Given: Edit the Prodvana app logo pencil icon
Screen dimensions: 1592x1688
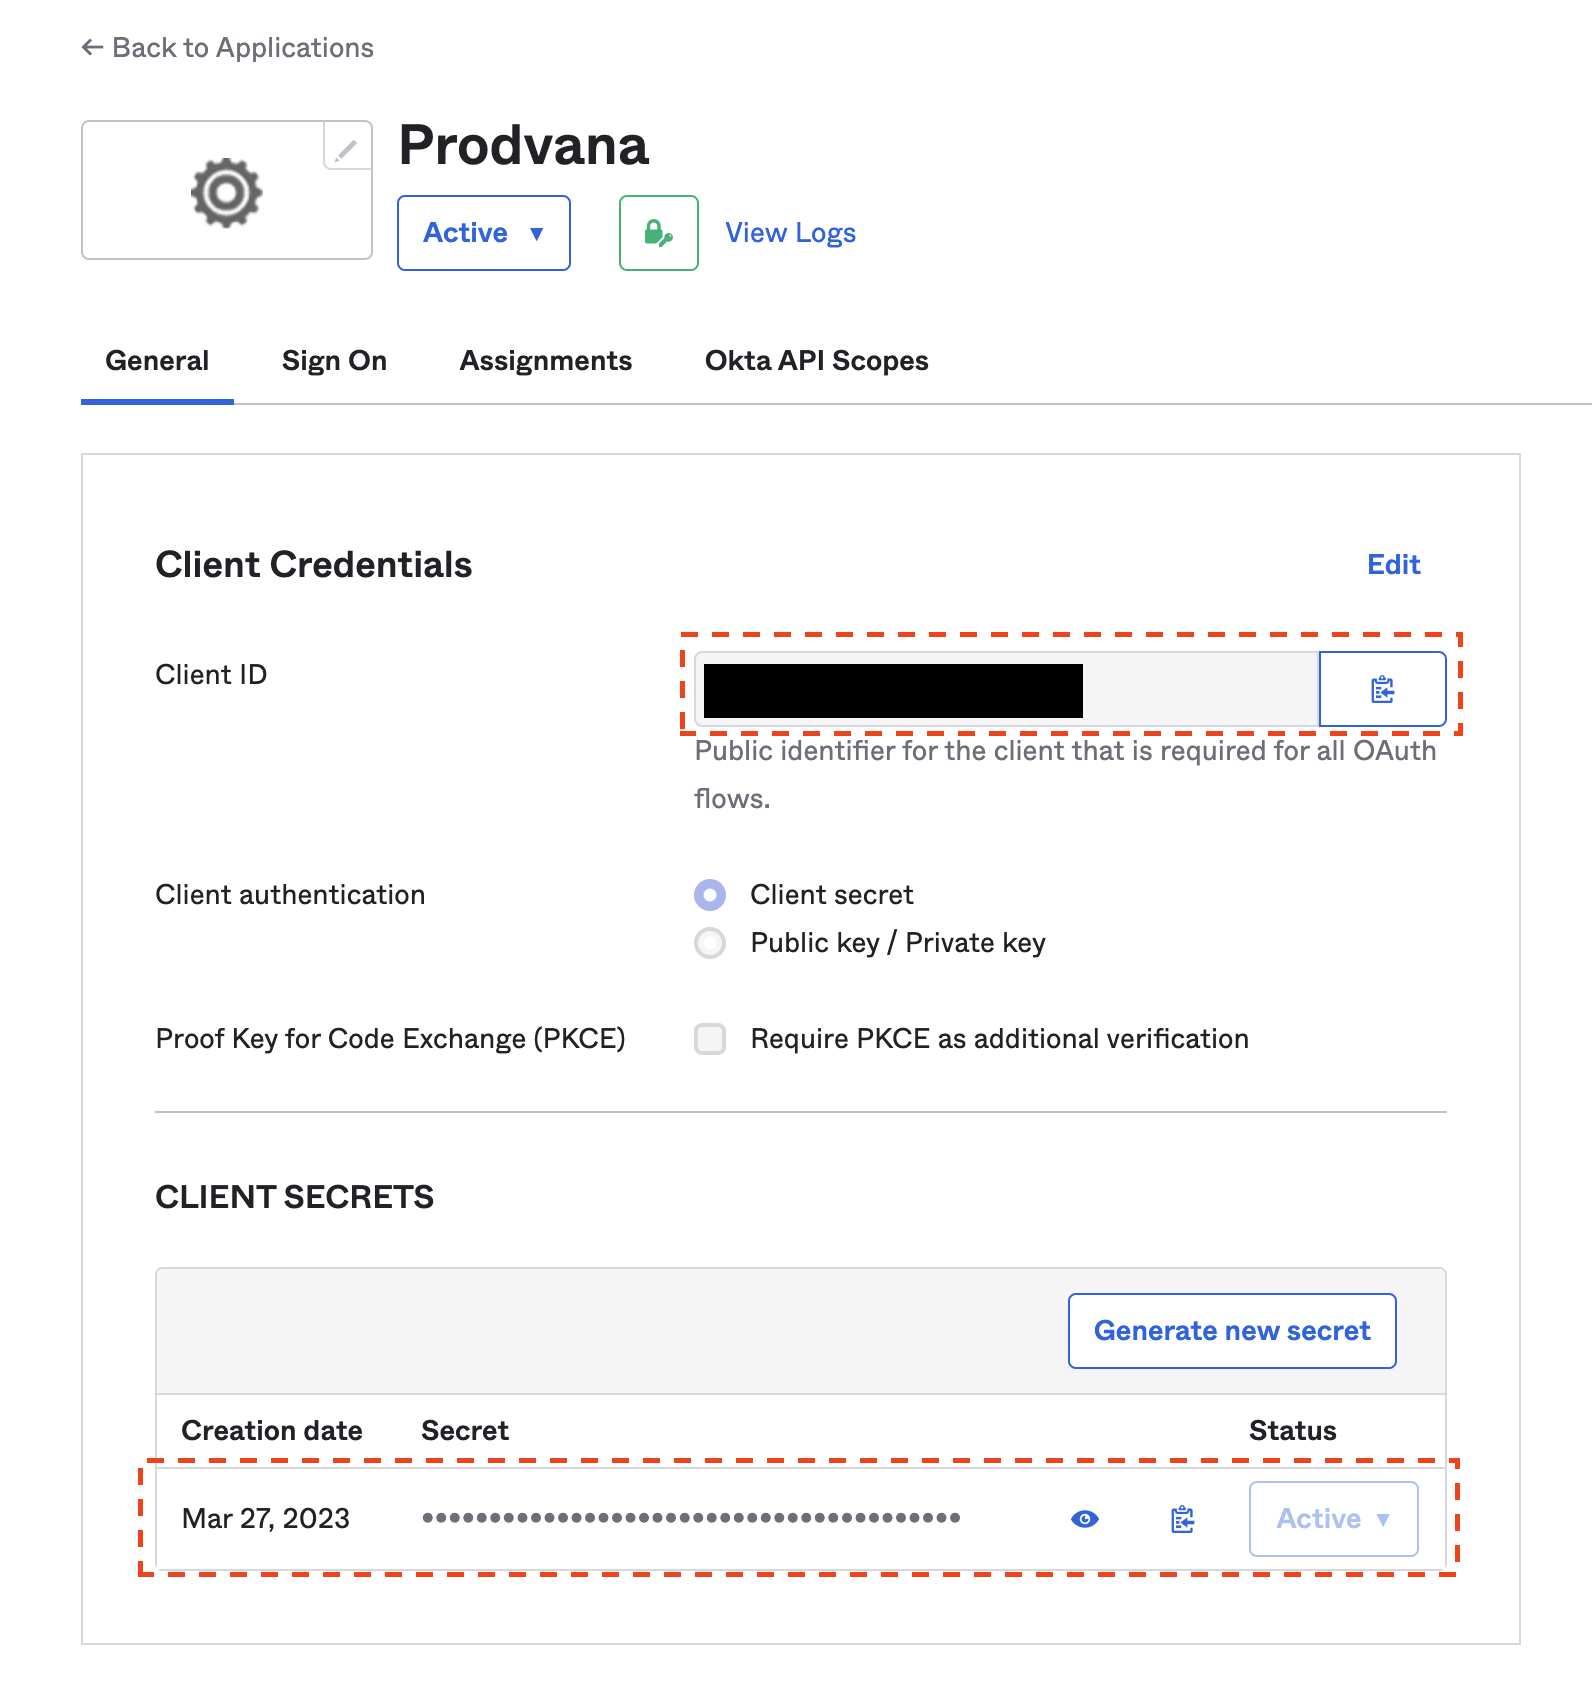Looking at the screenshot, I should pos(347,147).
